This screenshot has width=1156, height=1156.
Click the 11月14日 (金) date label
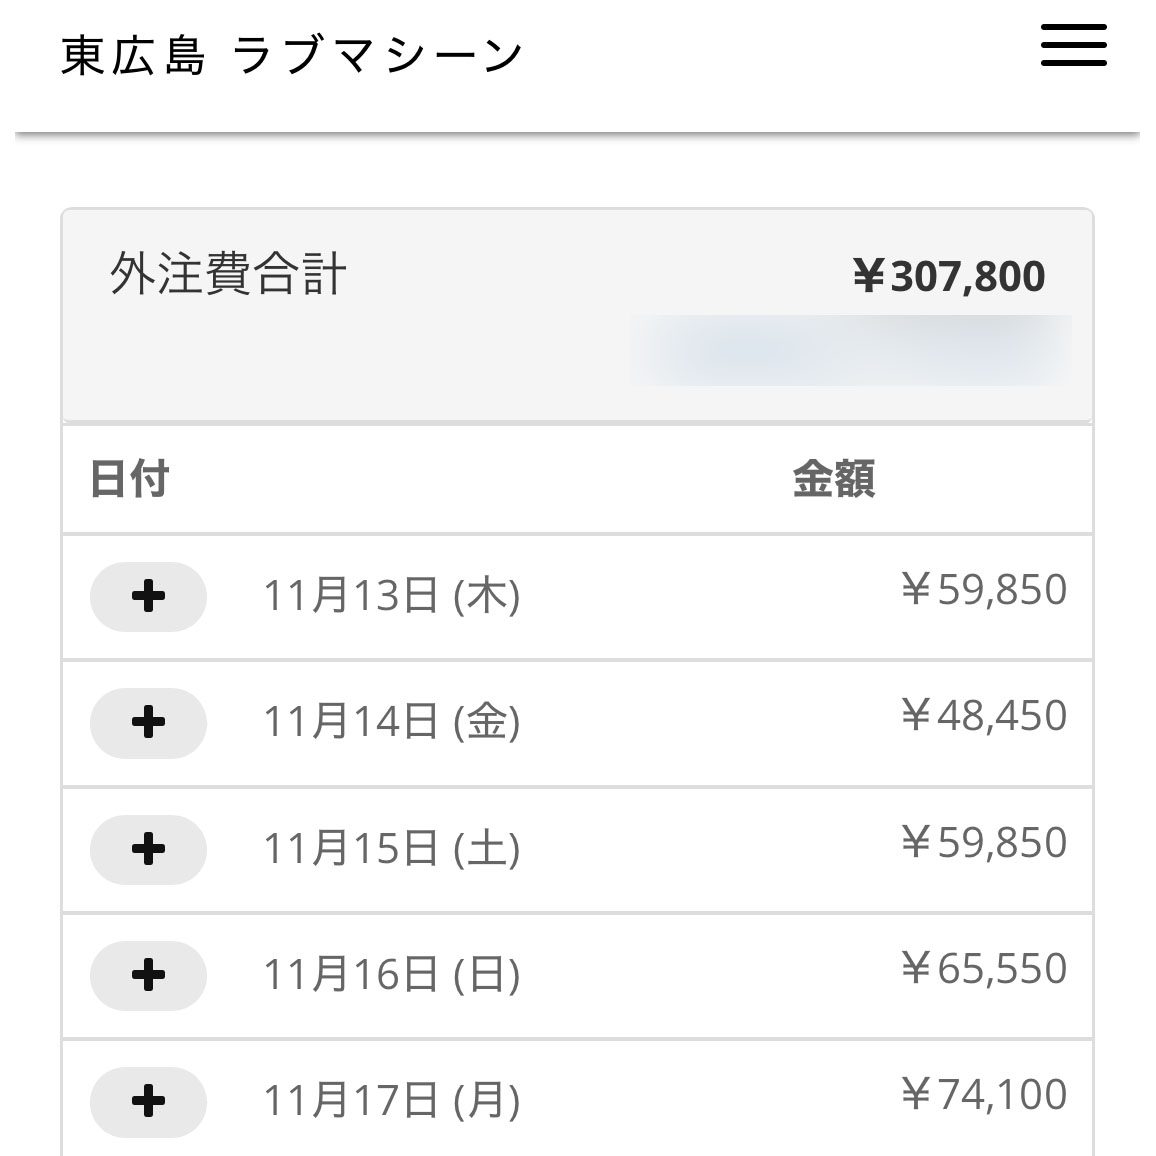(x=391, y=722)
